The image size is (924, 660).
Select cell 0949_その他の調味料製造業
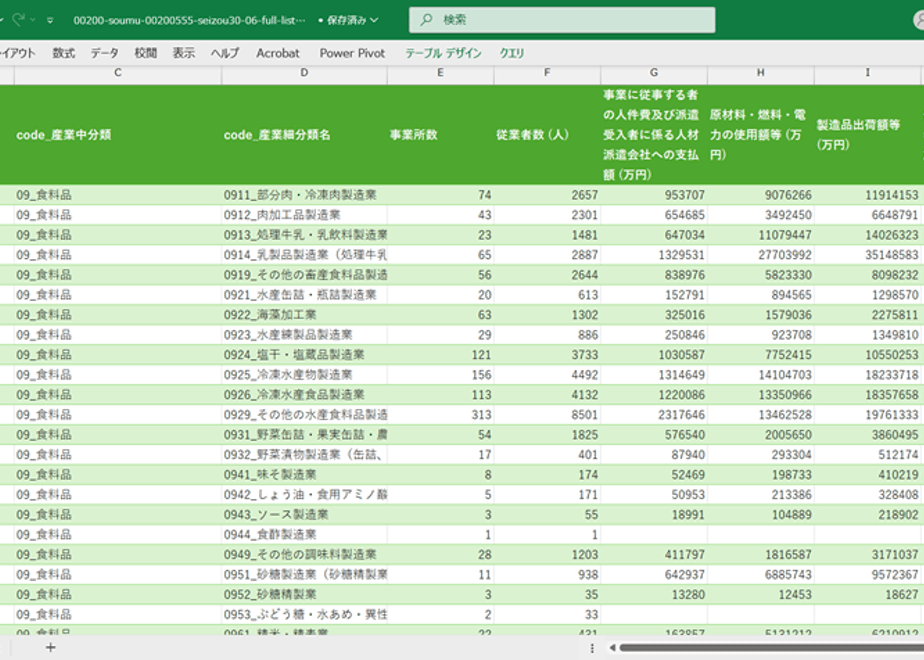304,555
